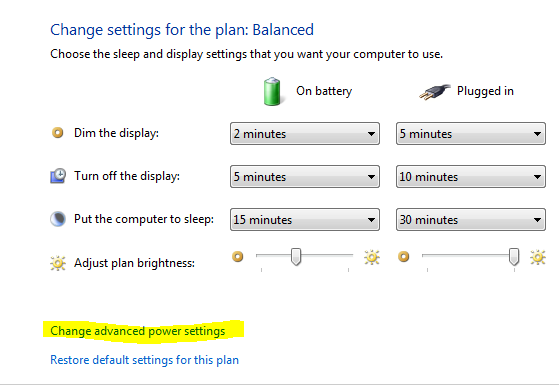This screenshot has height=386, width=559.
Task: Click the Dim the display icon
Action: click(x=57, y=133)
